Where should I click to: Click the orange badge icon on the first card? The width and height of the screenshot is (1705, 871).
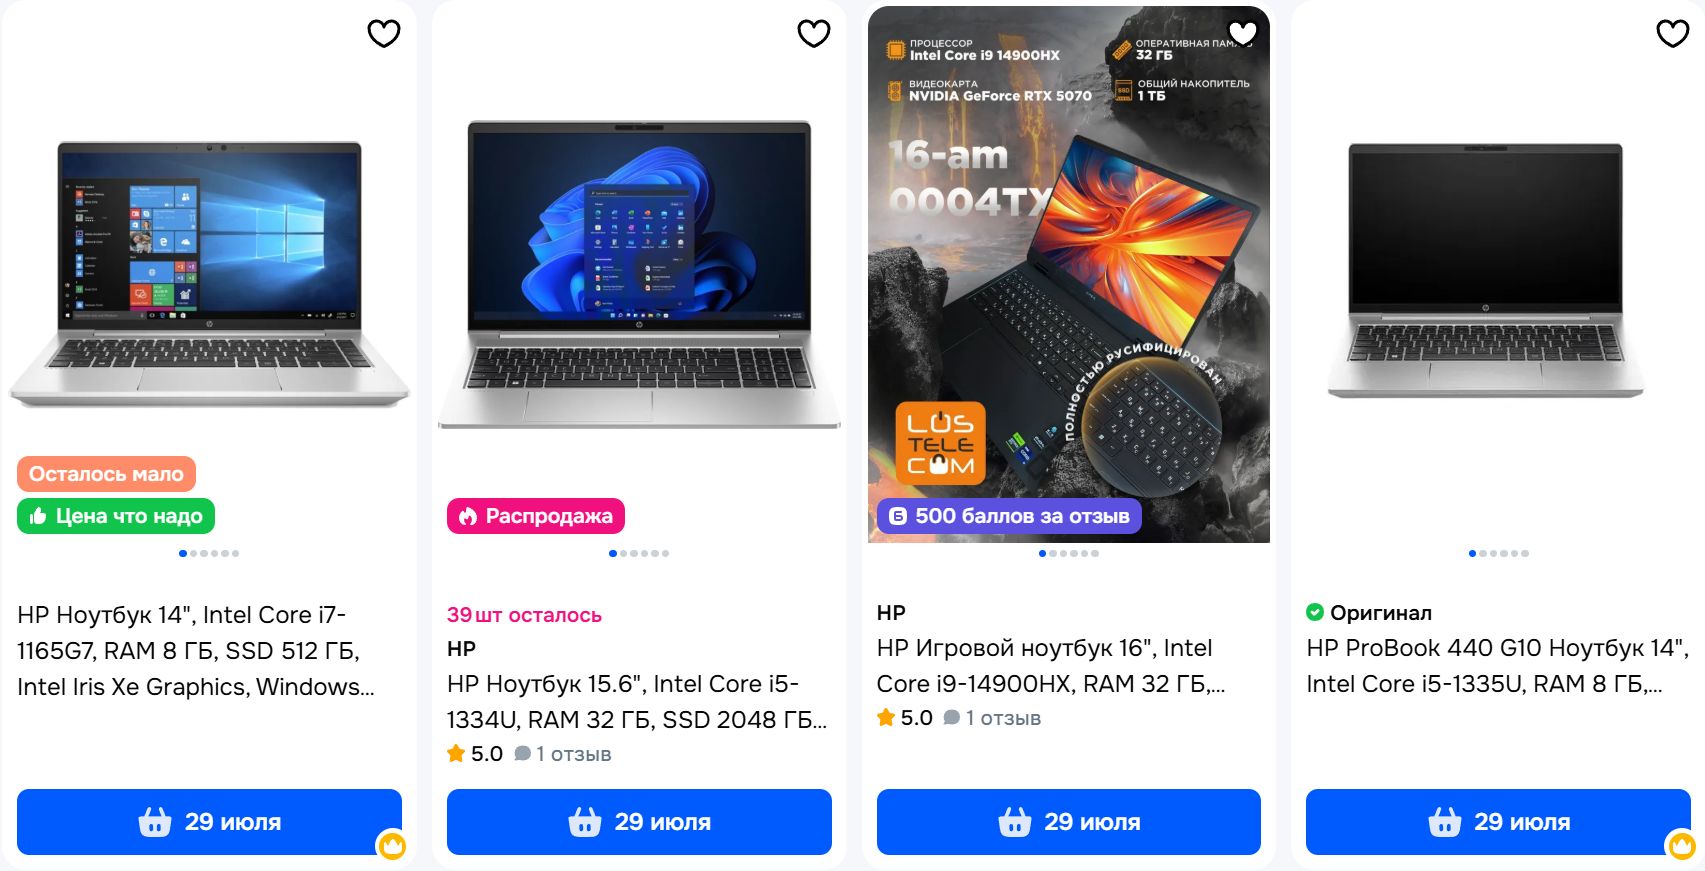coord(391,846)
